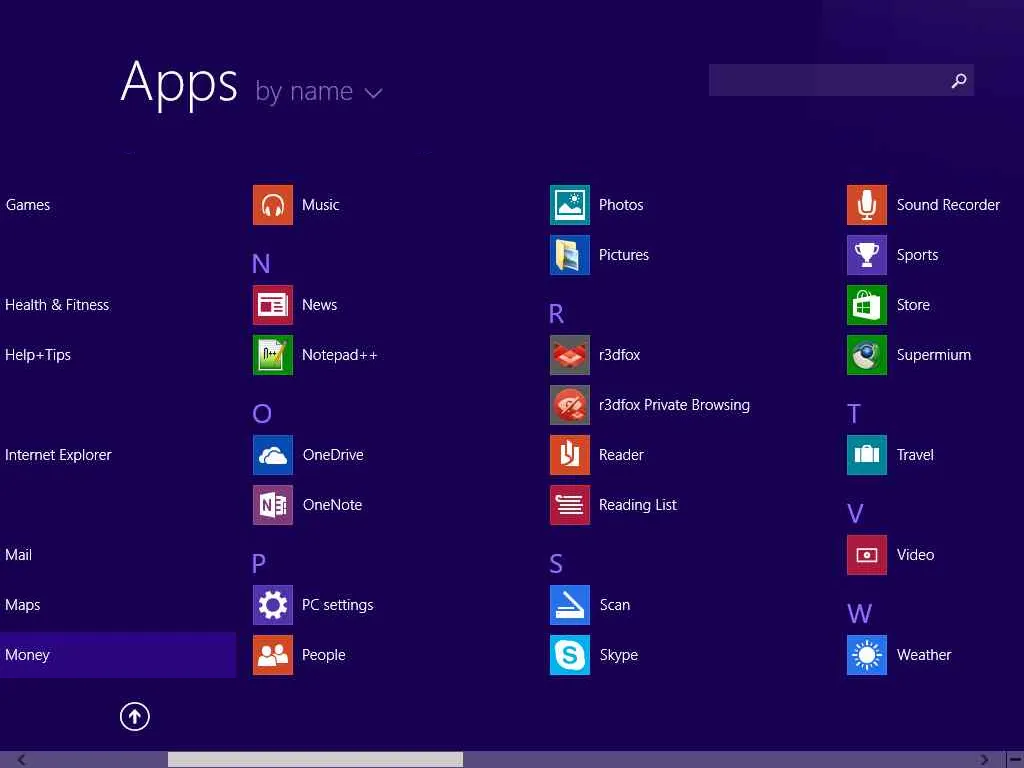Click the horizontal scrollbar thumb
Viewport: 1024px width, 768px height.
pos(315,760)
